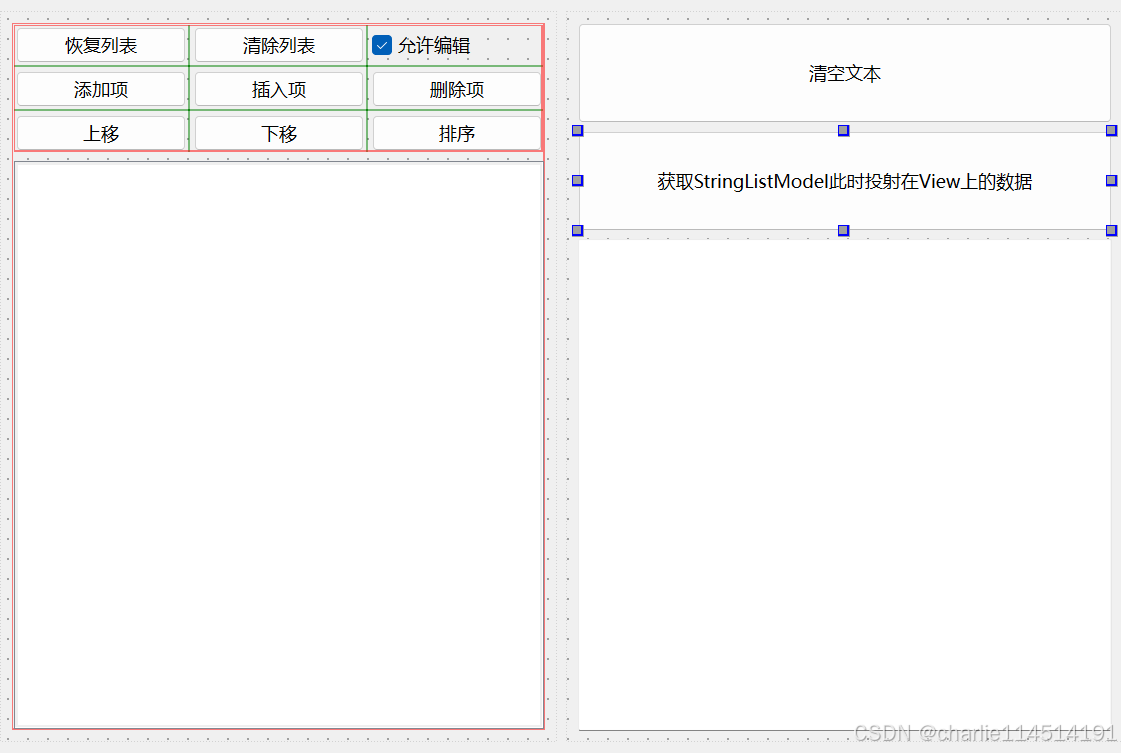
Task: Click inside the empty list view on the left
Action: [279, 445]
